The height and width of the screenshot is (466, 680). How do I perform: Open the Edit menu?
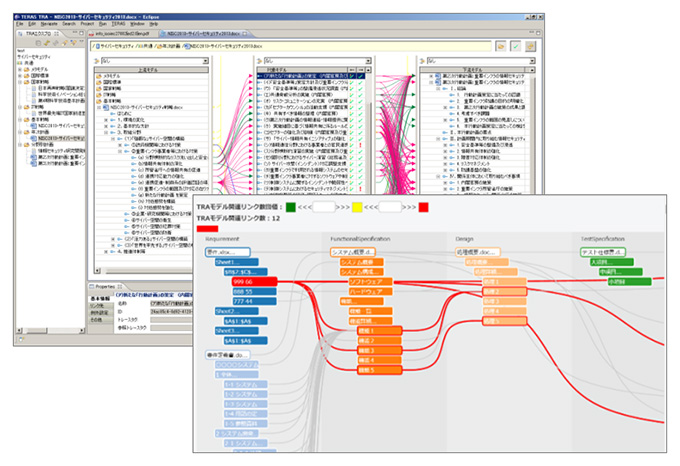point(33,24)
